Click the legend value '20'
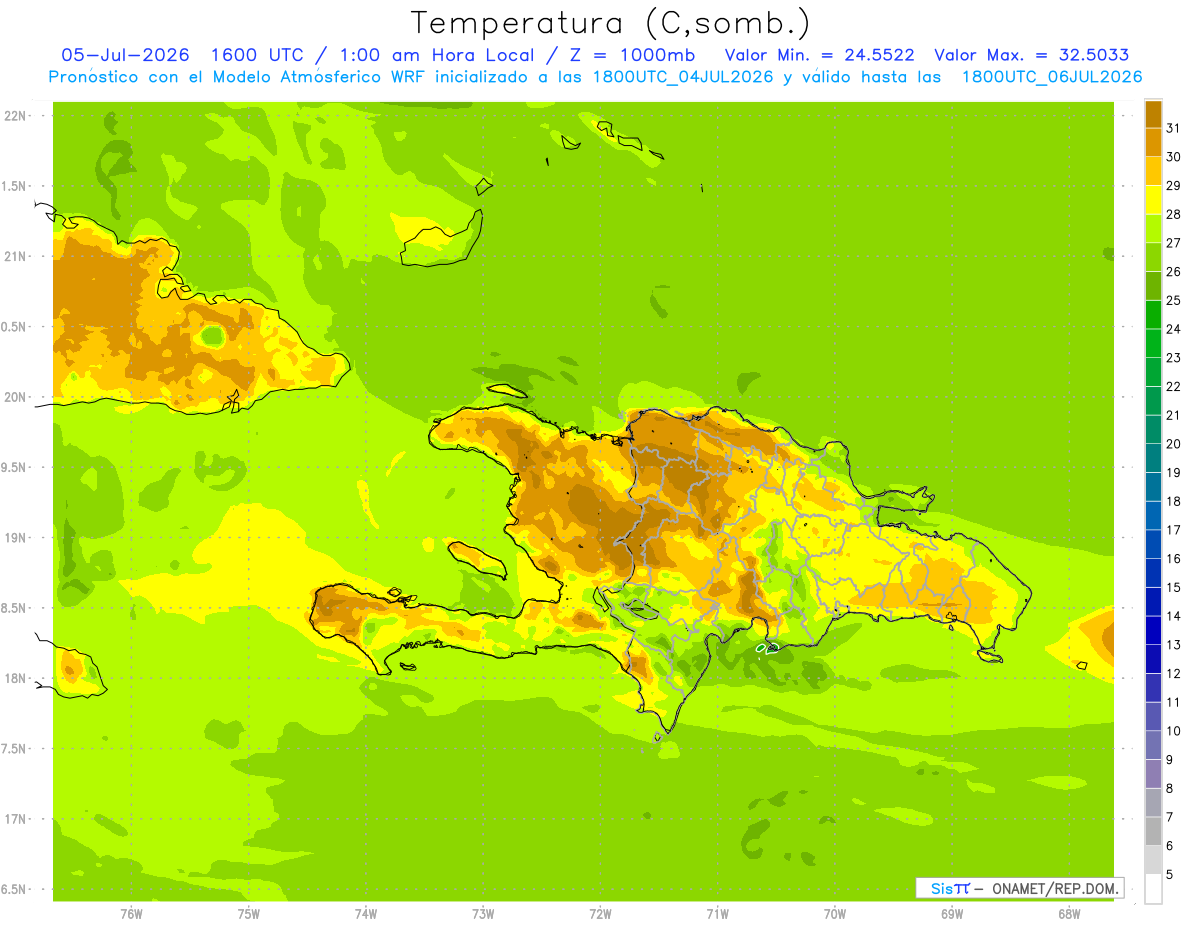This screenshot has width=1200, height=927. click(x=1173, y=443)
